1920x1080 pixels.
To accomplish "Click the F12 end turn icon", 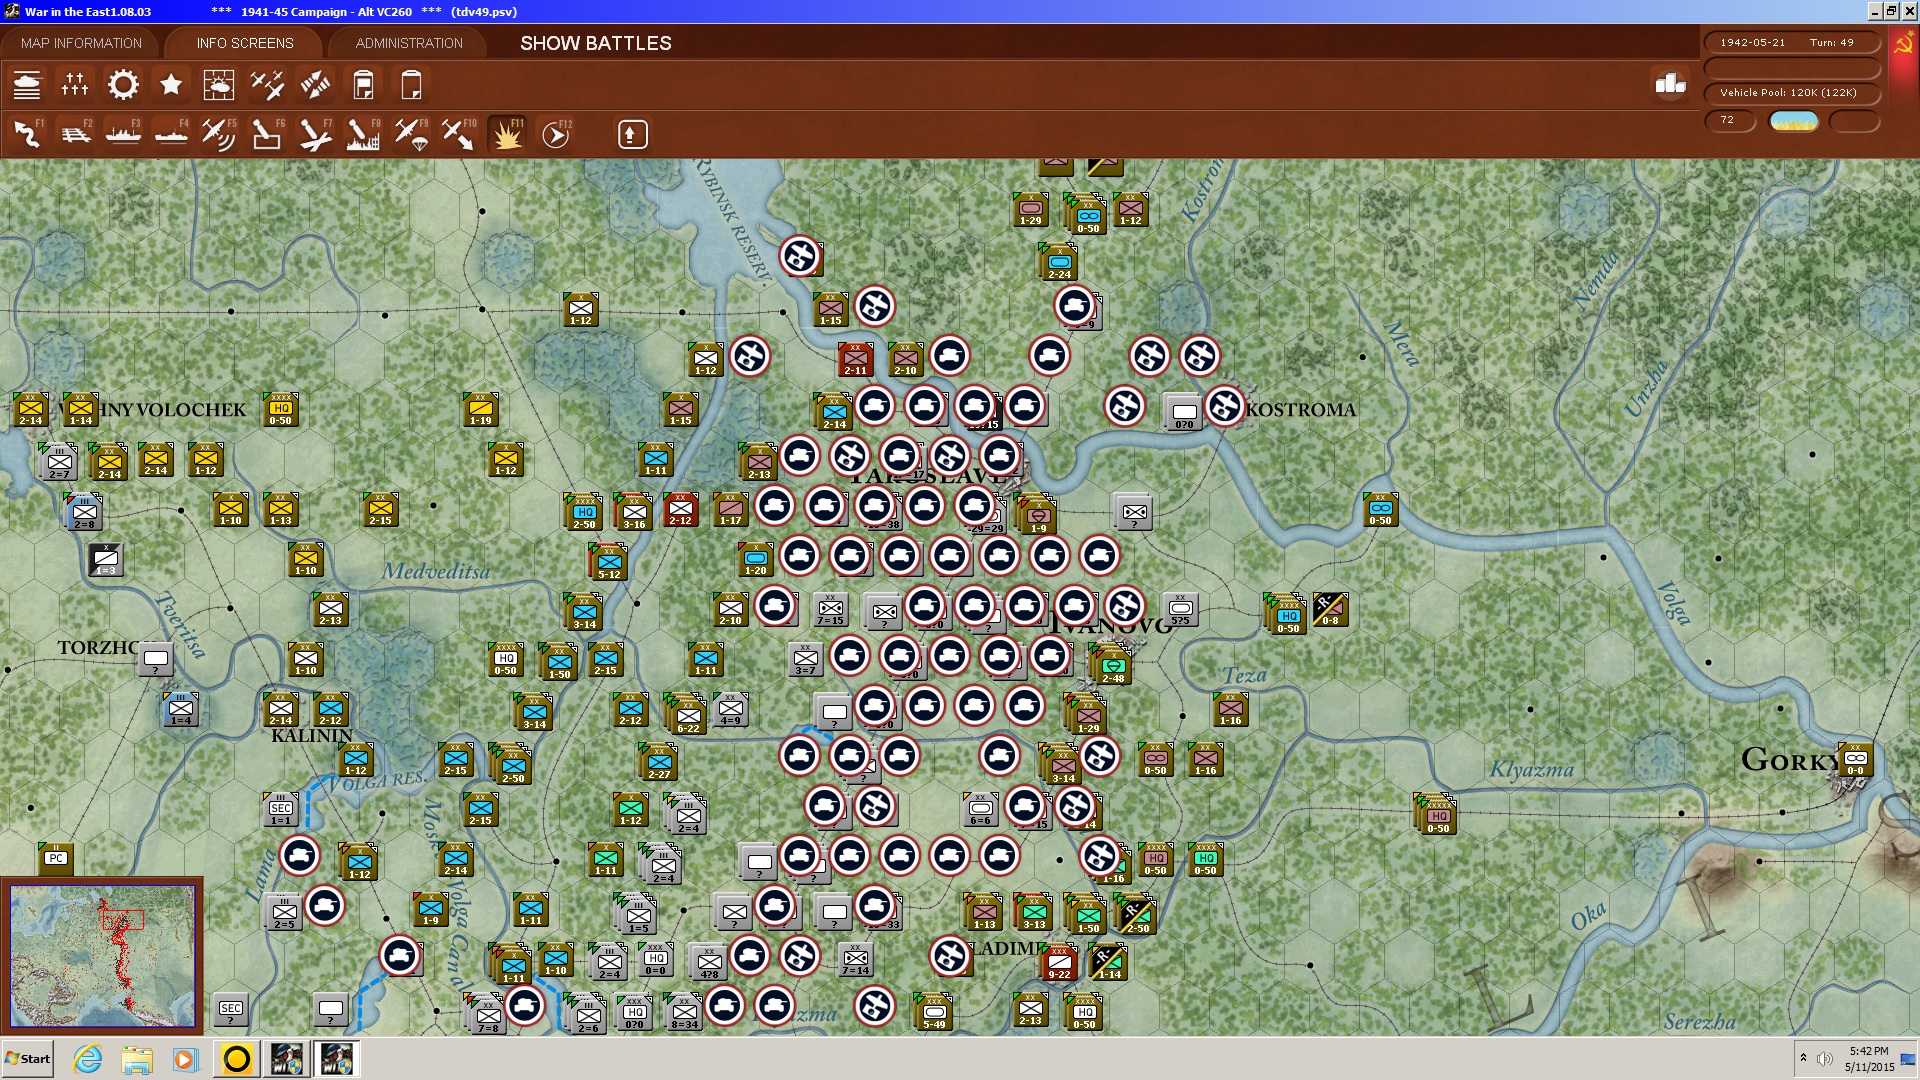I will pyautogui.click(x=556, y=134).
